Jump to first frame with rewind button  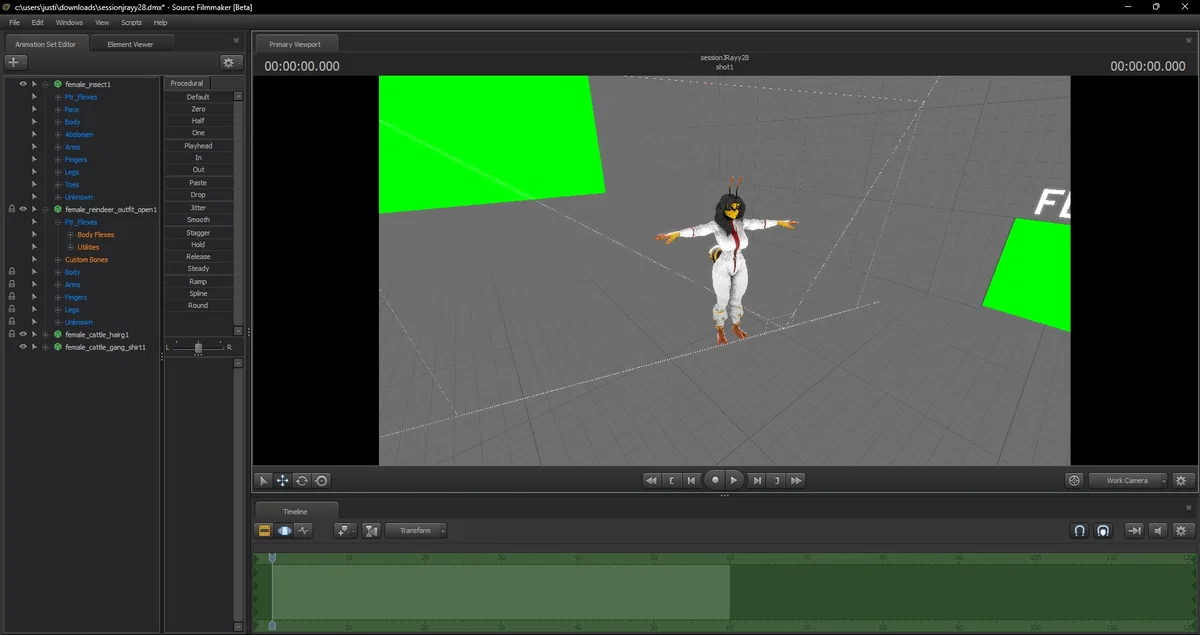651,481
